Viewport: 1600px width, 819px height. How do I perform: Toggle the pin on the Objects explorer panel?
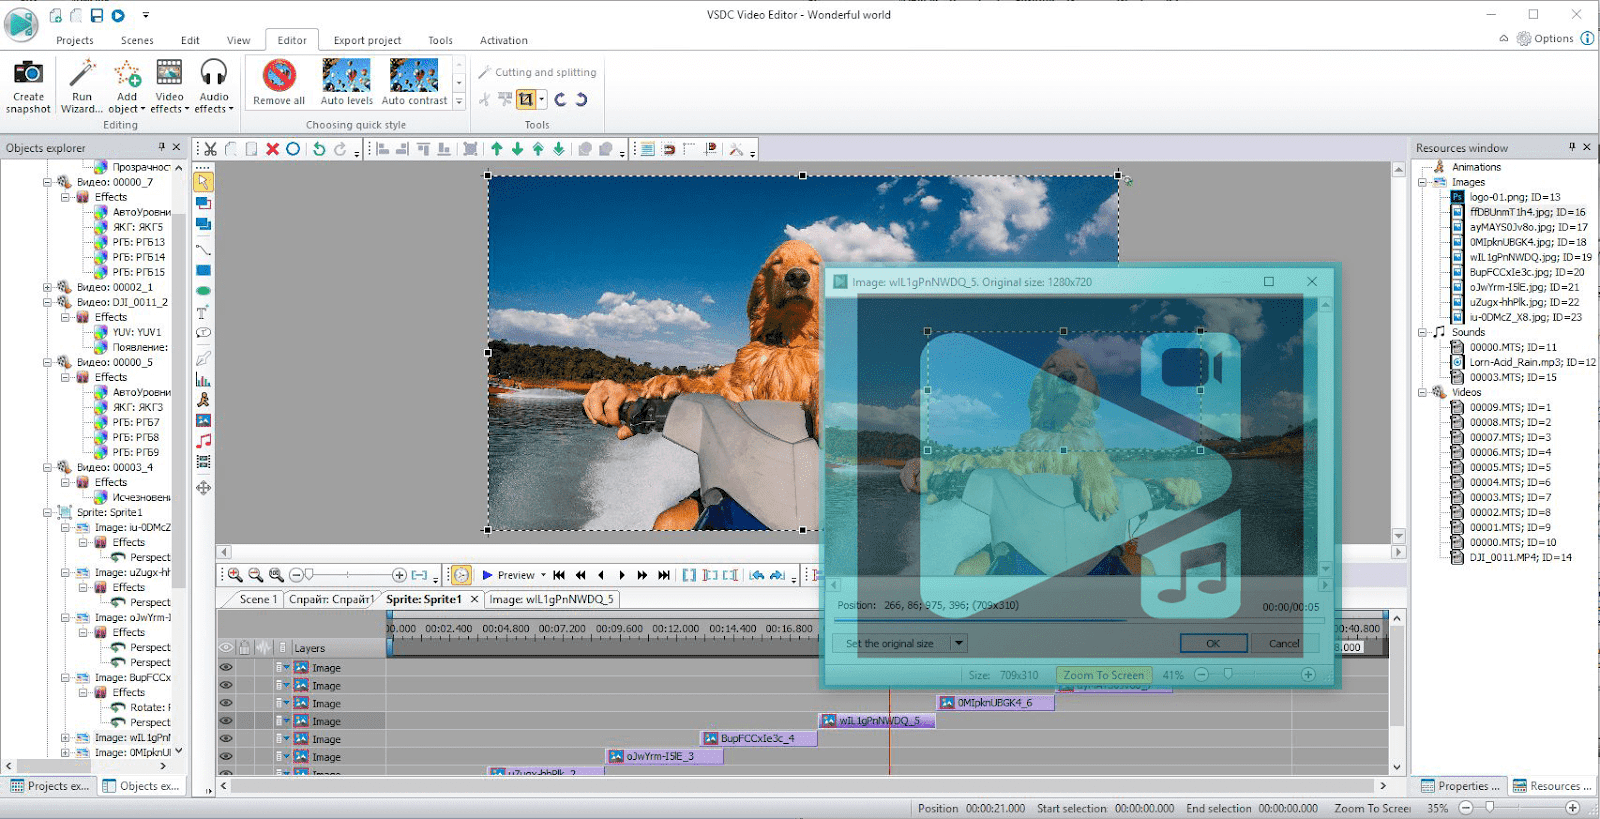click(161, 147)
